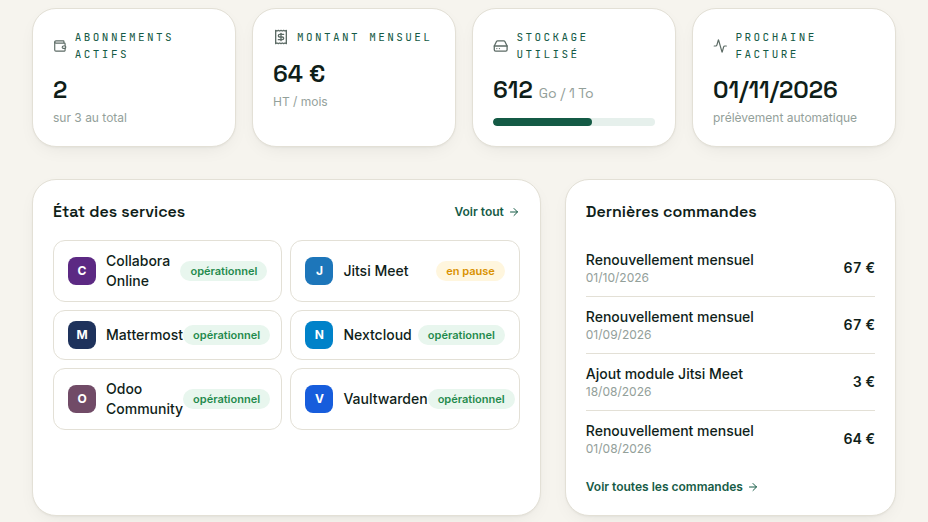Click the prélèvement automatique caption
Image resolution: width=928 pixels, height=522 pixels.
tap(785, 118)
